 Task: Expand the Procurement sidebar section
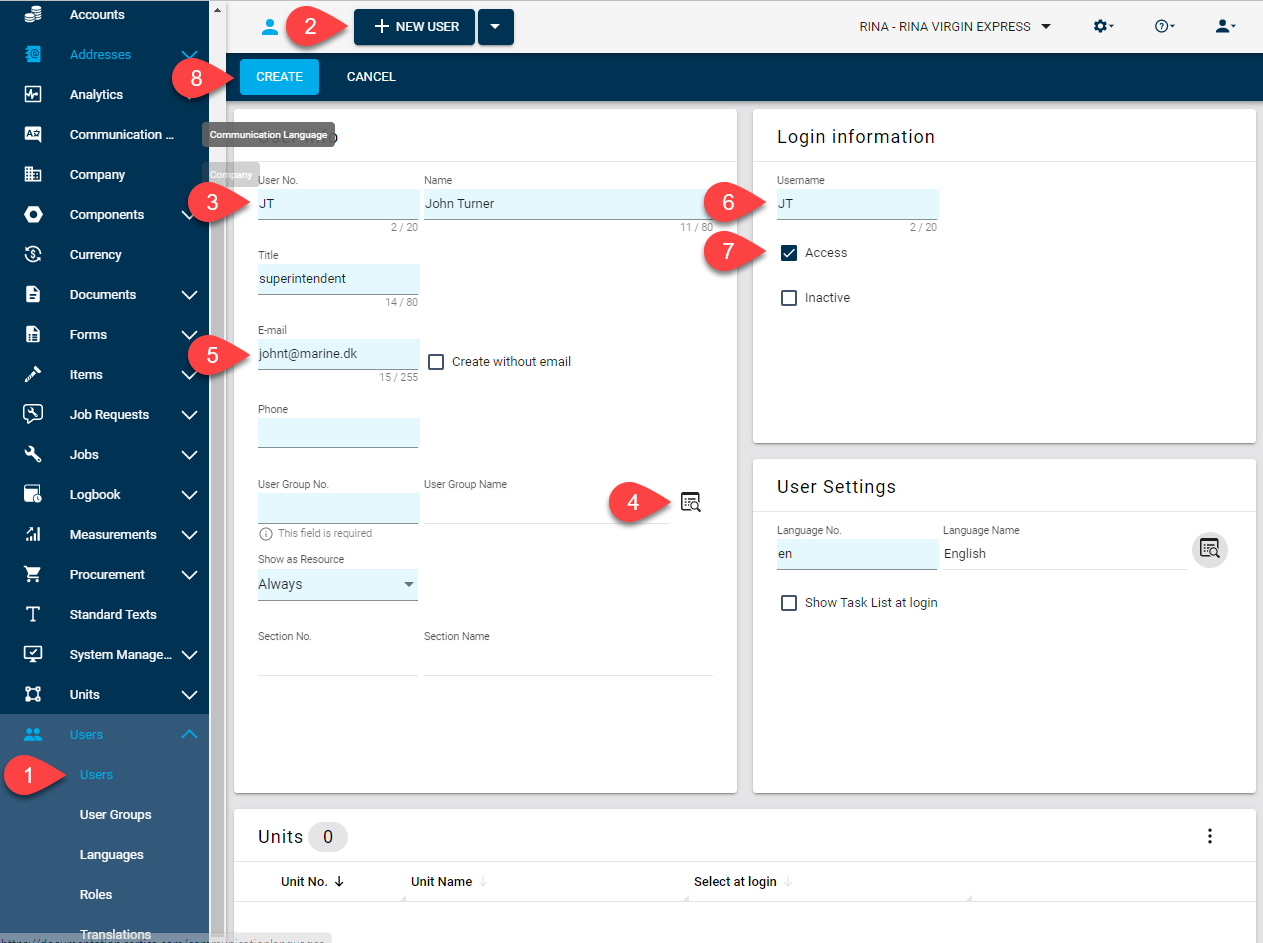pos(189,575)
